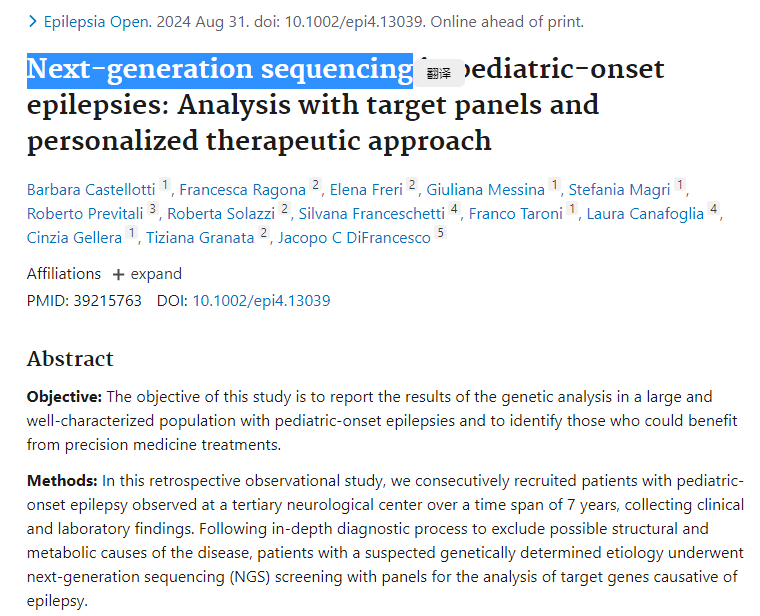Open author Franco Taroni's link

point(516,214)
